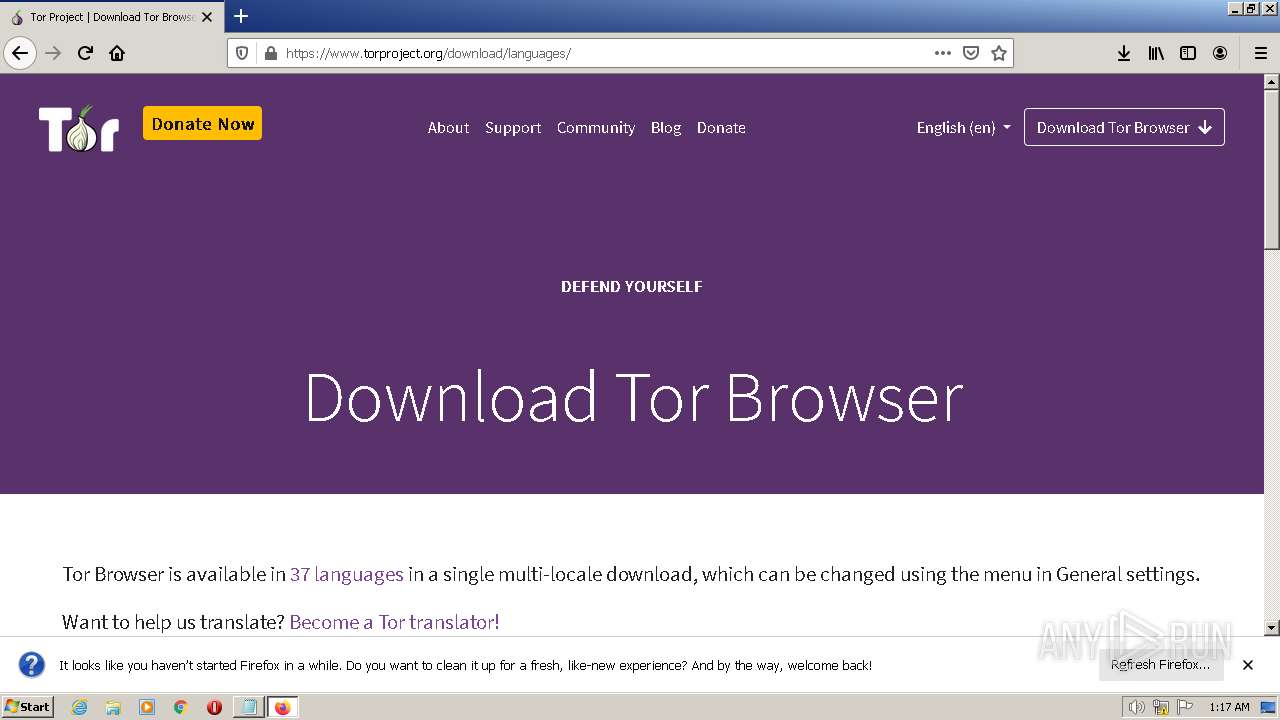1280x720 pixels.
Task: Open Windows Explorer folder on taskbar
Action: [x=113, y=707]
